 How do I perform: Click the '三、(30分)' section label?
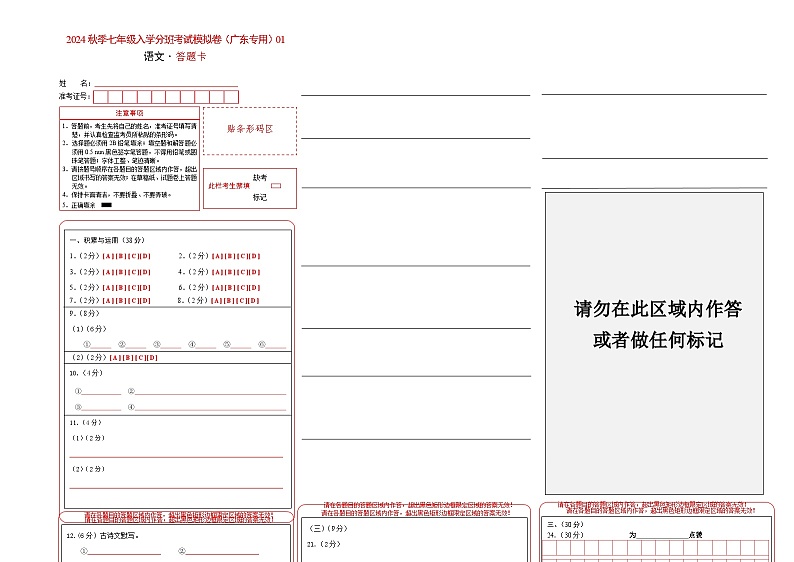565,524
